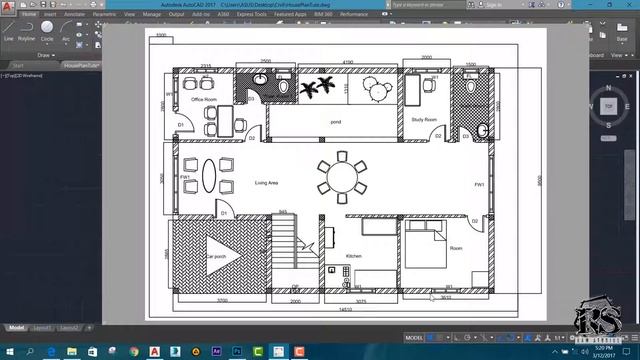Click the Open file quick access icon
The image size is (640, 360).
pyautogui.click(x=33, y=4)
